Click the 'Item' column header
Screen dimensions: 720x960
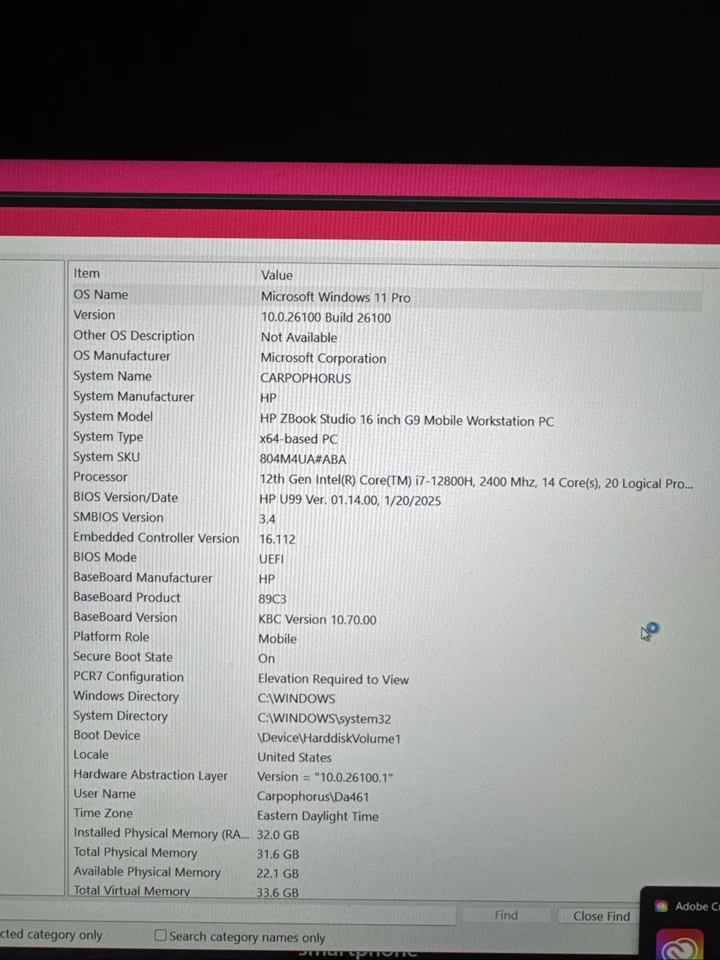pyautogui.click(x=86, y=273)
